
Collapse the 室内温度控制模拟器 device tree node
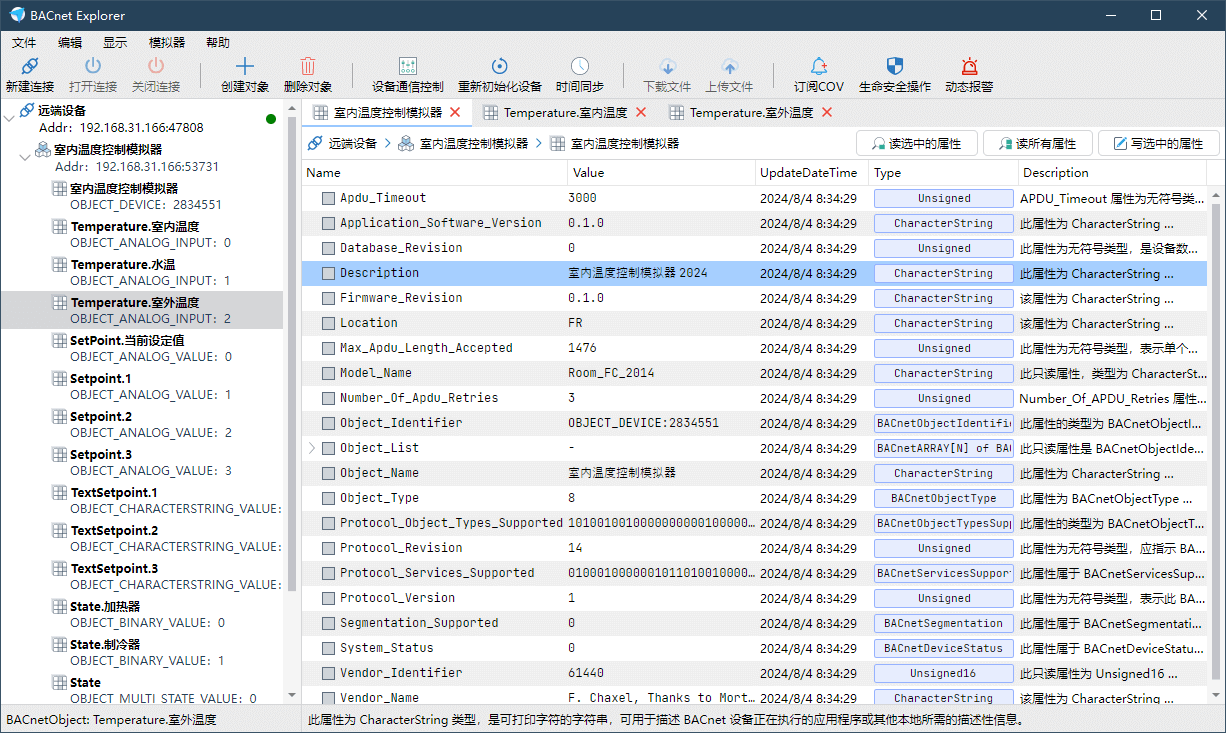26,157
